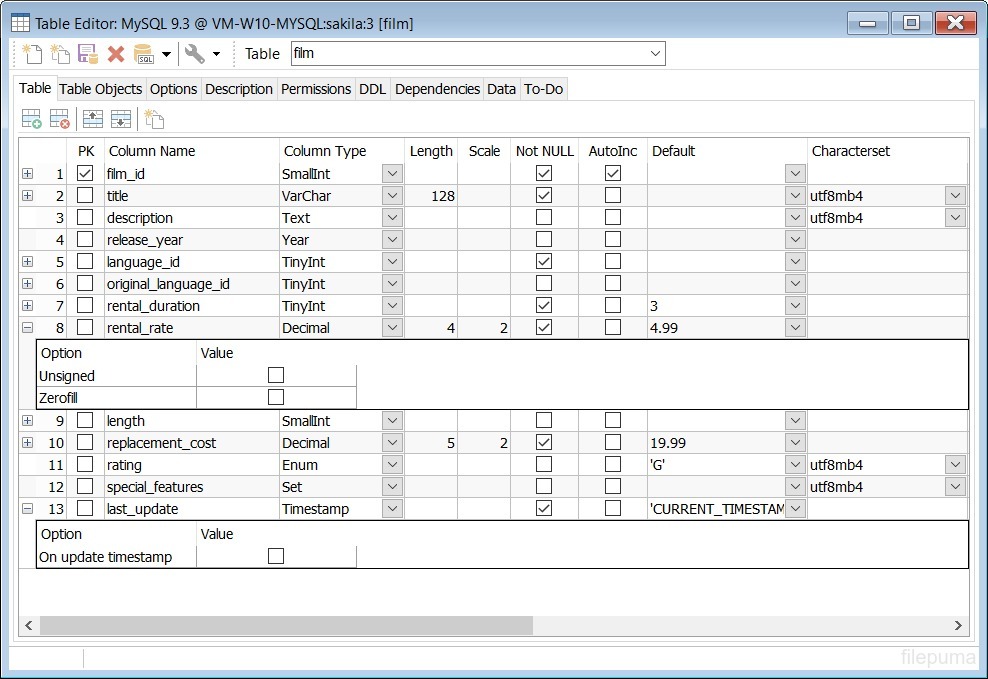The image size is (988, 679).
Task: Click the horizontal scrollbar right arrow
Action: (958, 625)
